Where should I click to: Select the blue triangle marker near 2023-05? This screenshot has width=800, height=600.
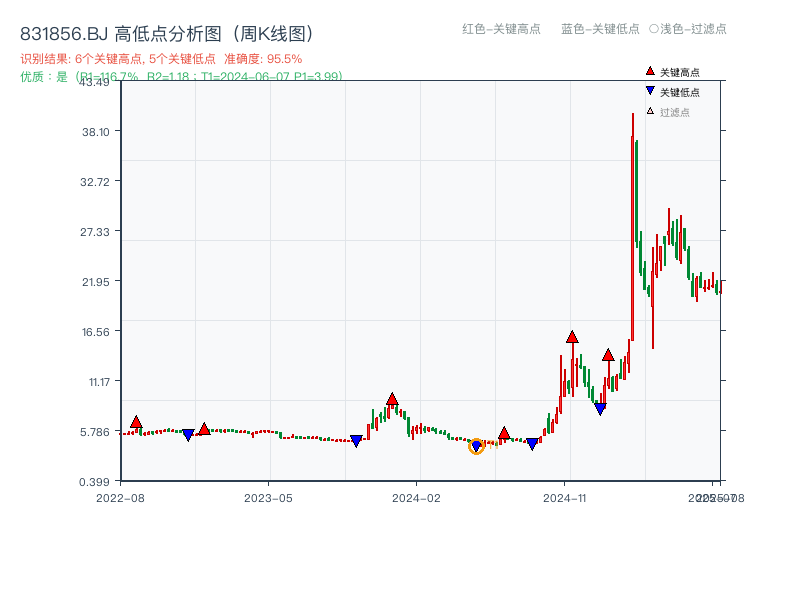[x=188, y=434]
